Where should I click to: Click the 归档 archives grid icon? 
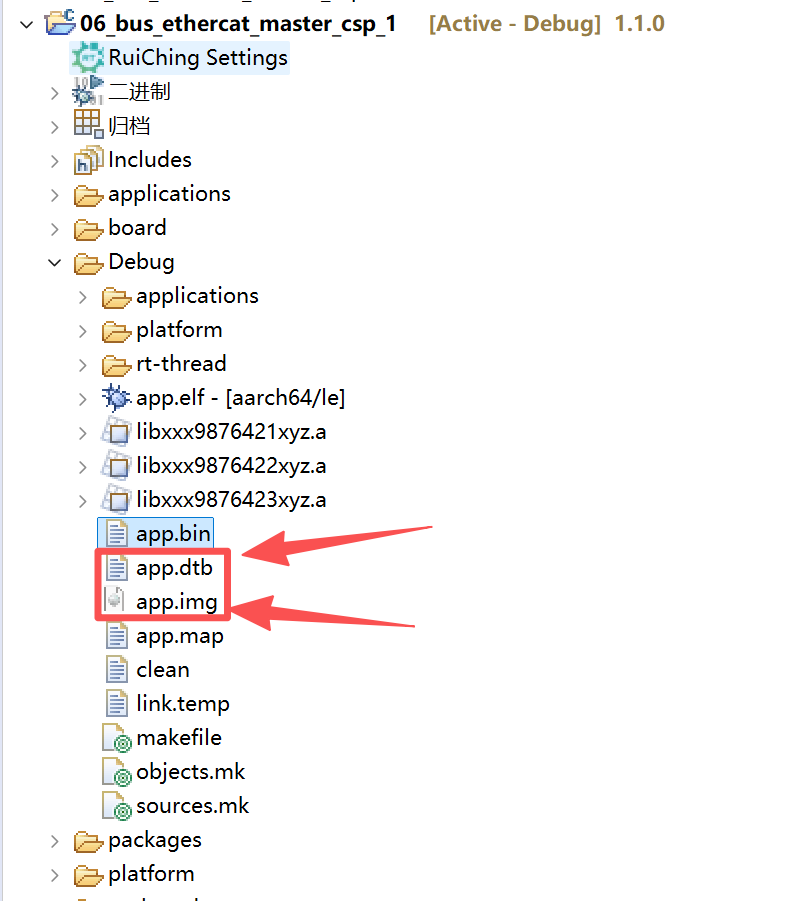pyautogui.click(x=88, y=124)
